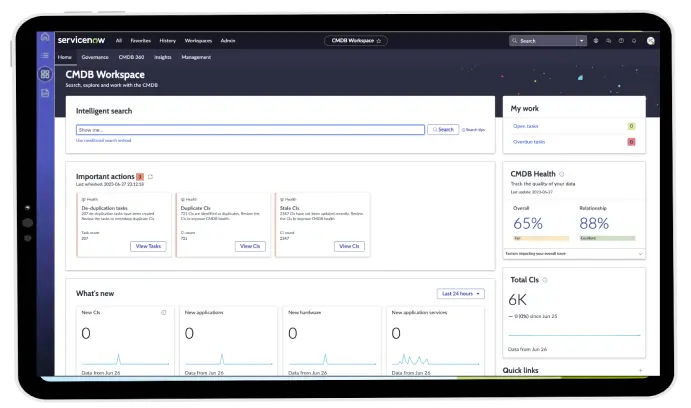Click the Open tasks green count badge

coord(631,126)
